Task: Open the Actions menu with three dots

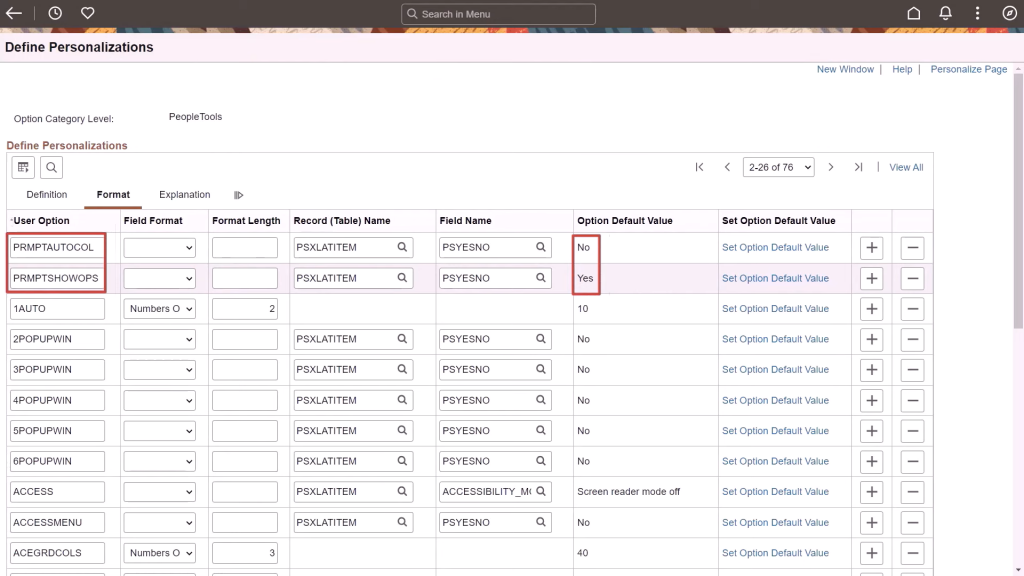Action: (977, 13)
